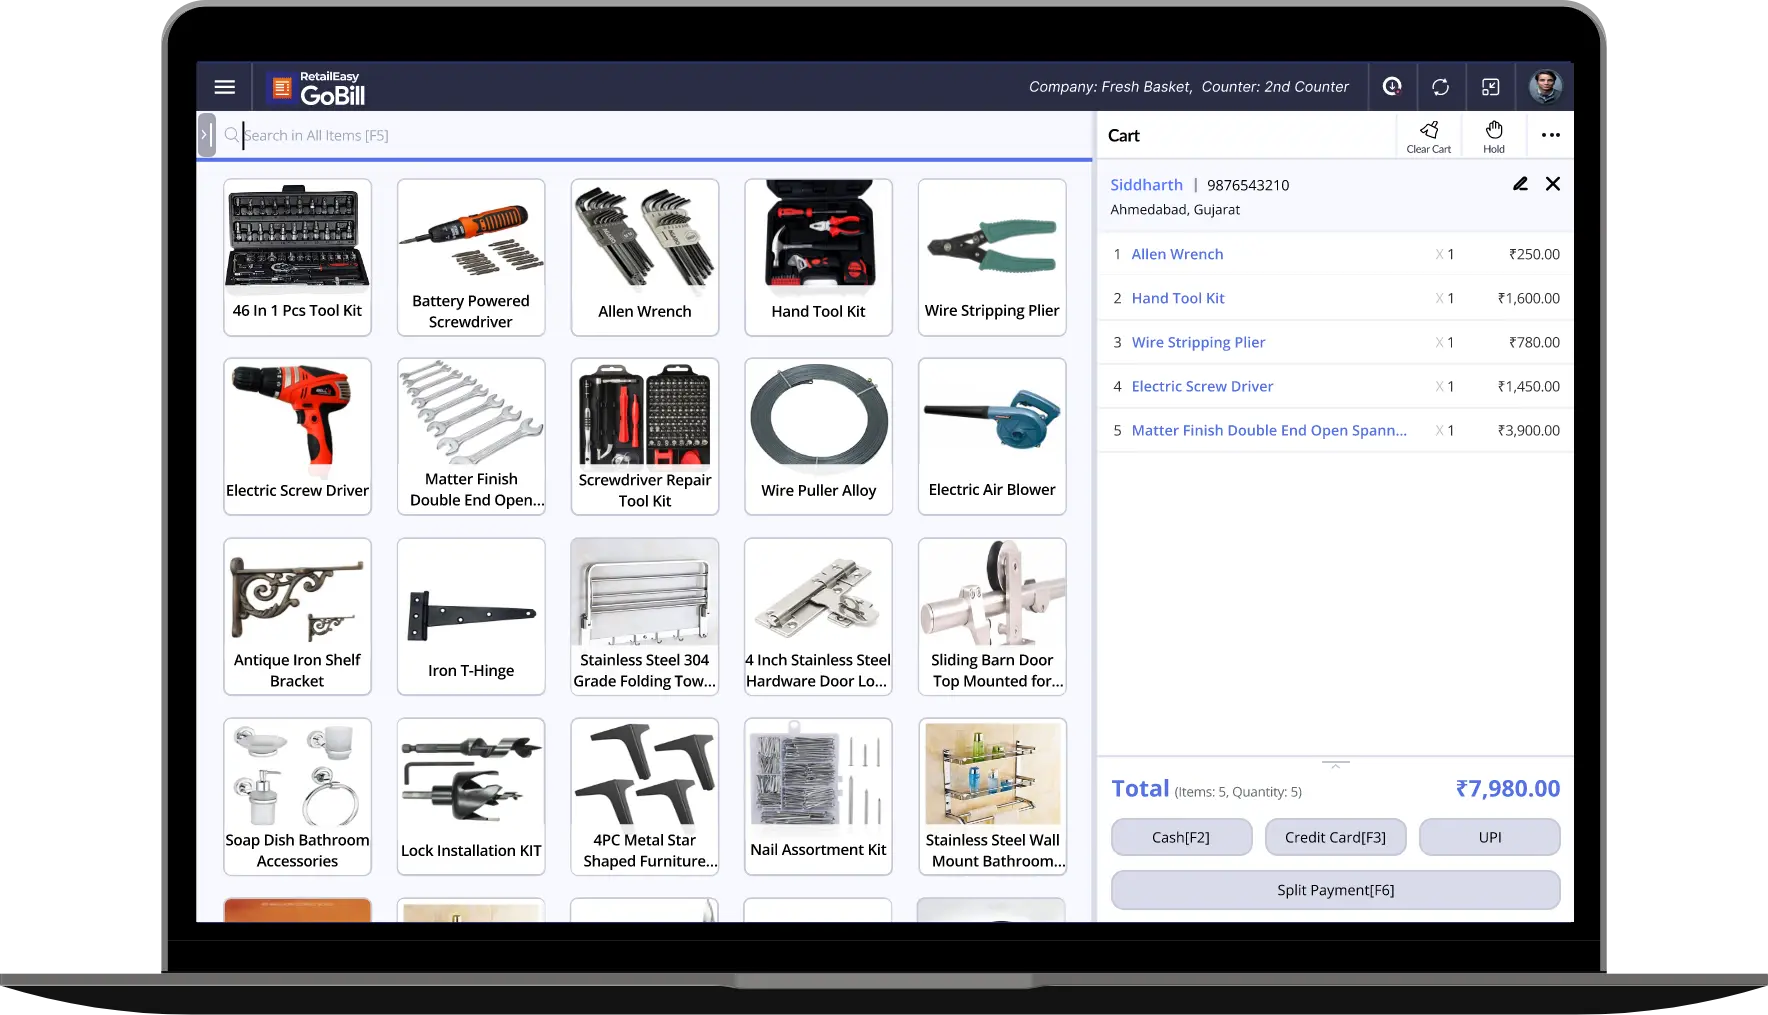
Task: Click the RetailEasy GoBill logo
Action: click(317, 88)
